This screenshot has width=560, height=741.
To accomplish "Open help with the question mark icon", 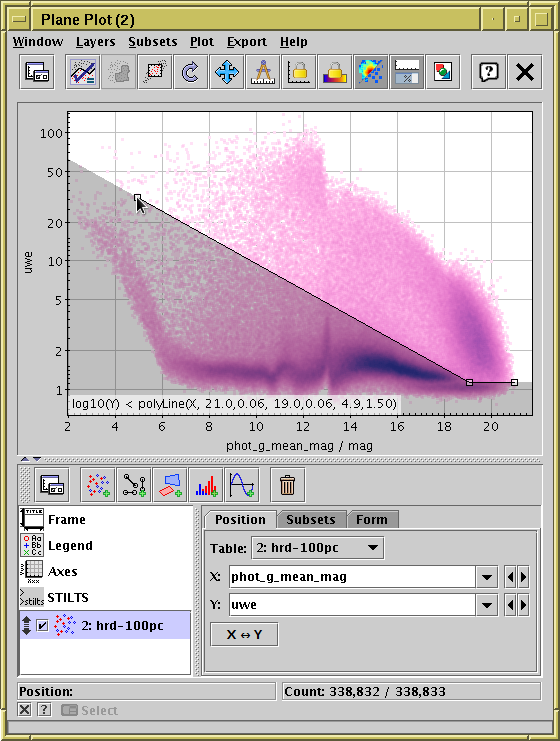I will [x=489, y=72].
